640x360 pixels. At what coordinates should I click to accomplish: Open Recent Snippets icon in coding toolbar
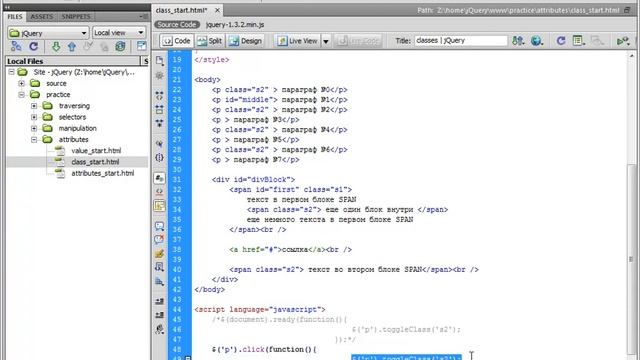coord(160,267)
